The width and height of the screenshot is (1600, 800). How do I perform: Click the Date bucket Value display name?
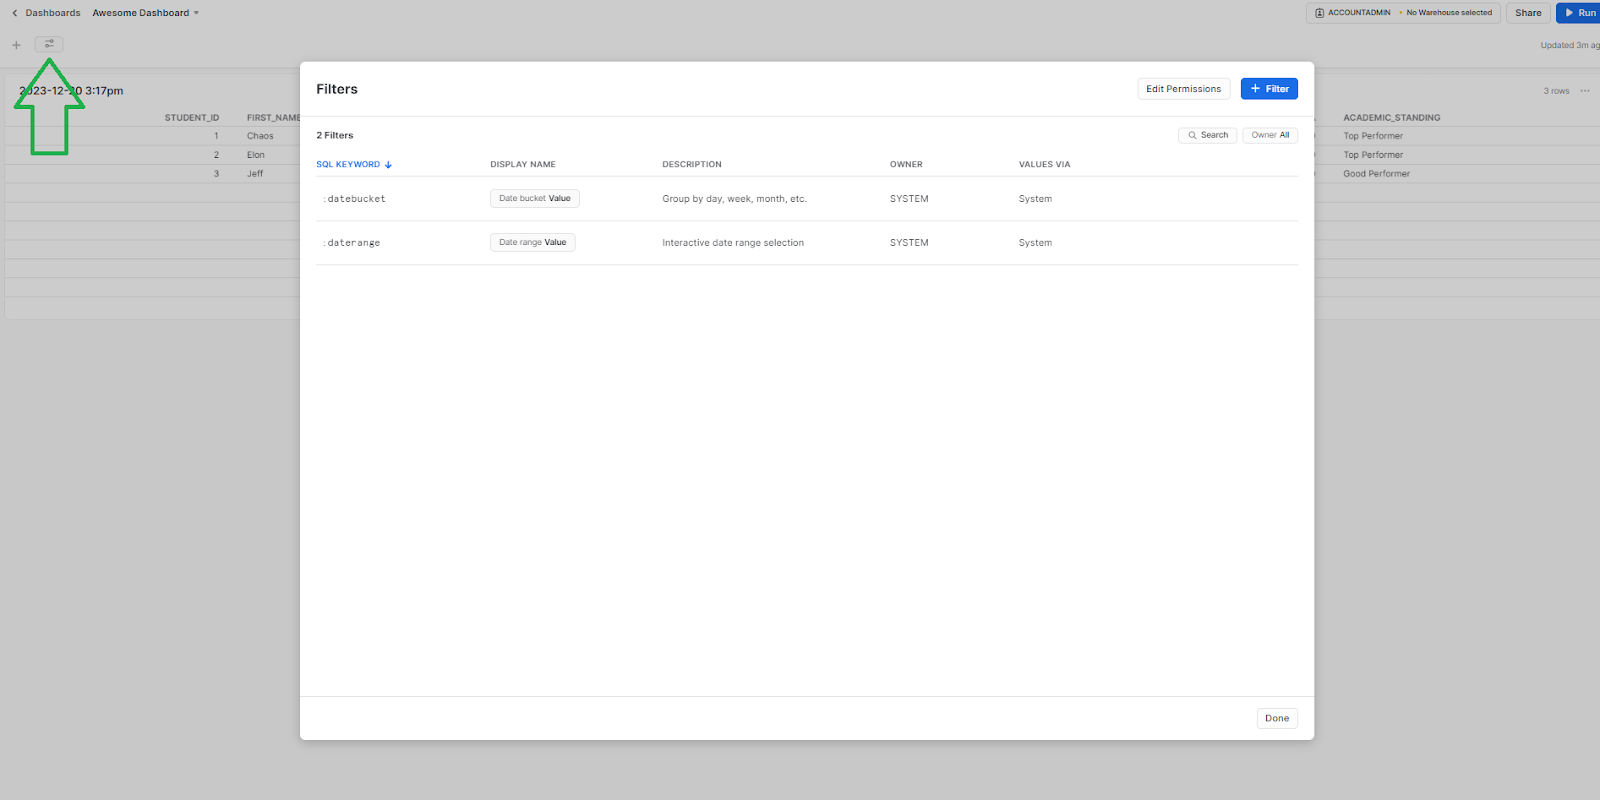pos(534,199)
